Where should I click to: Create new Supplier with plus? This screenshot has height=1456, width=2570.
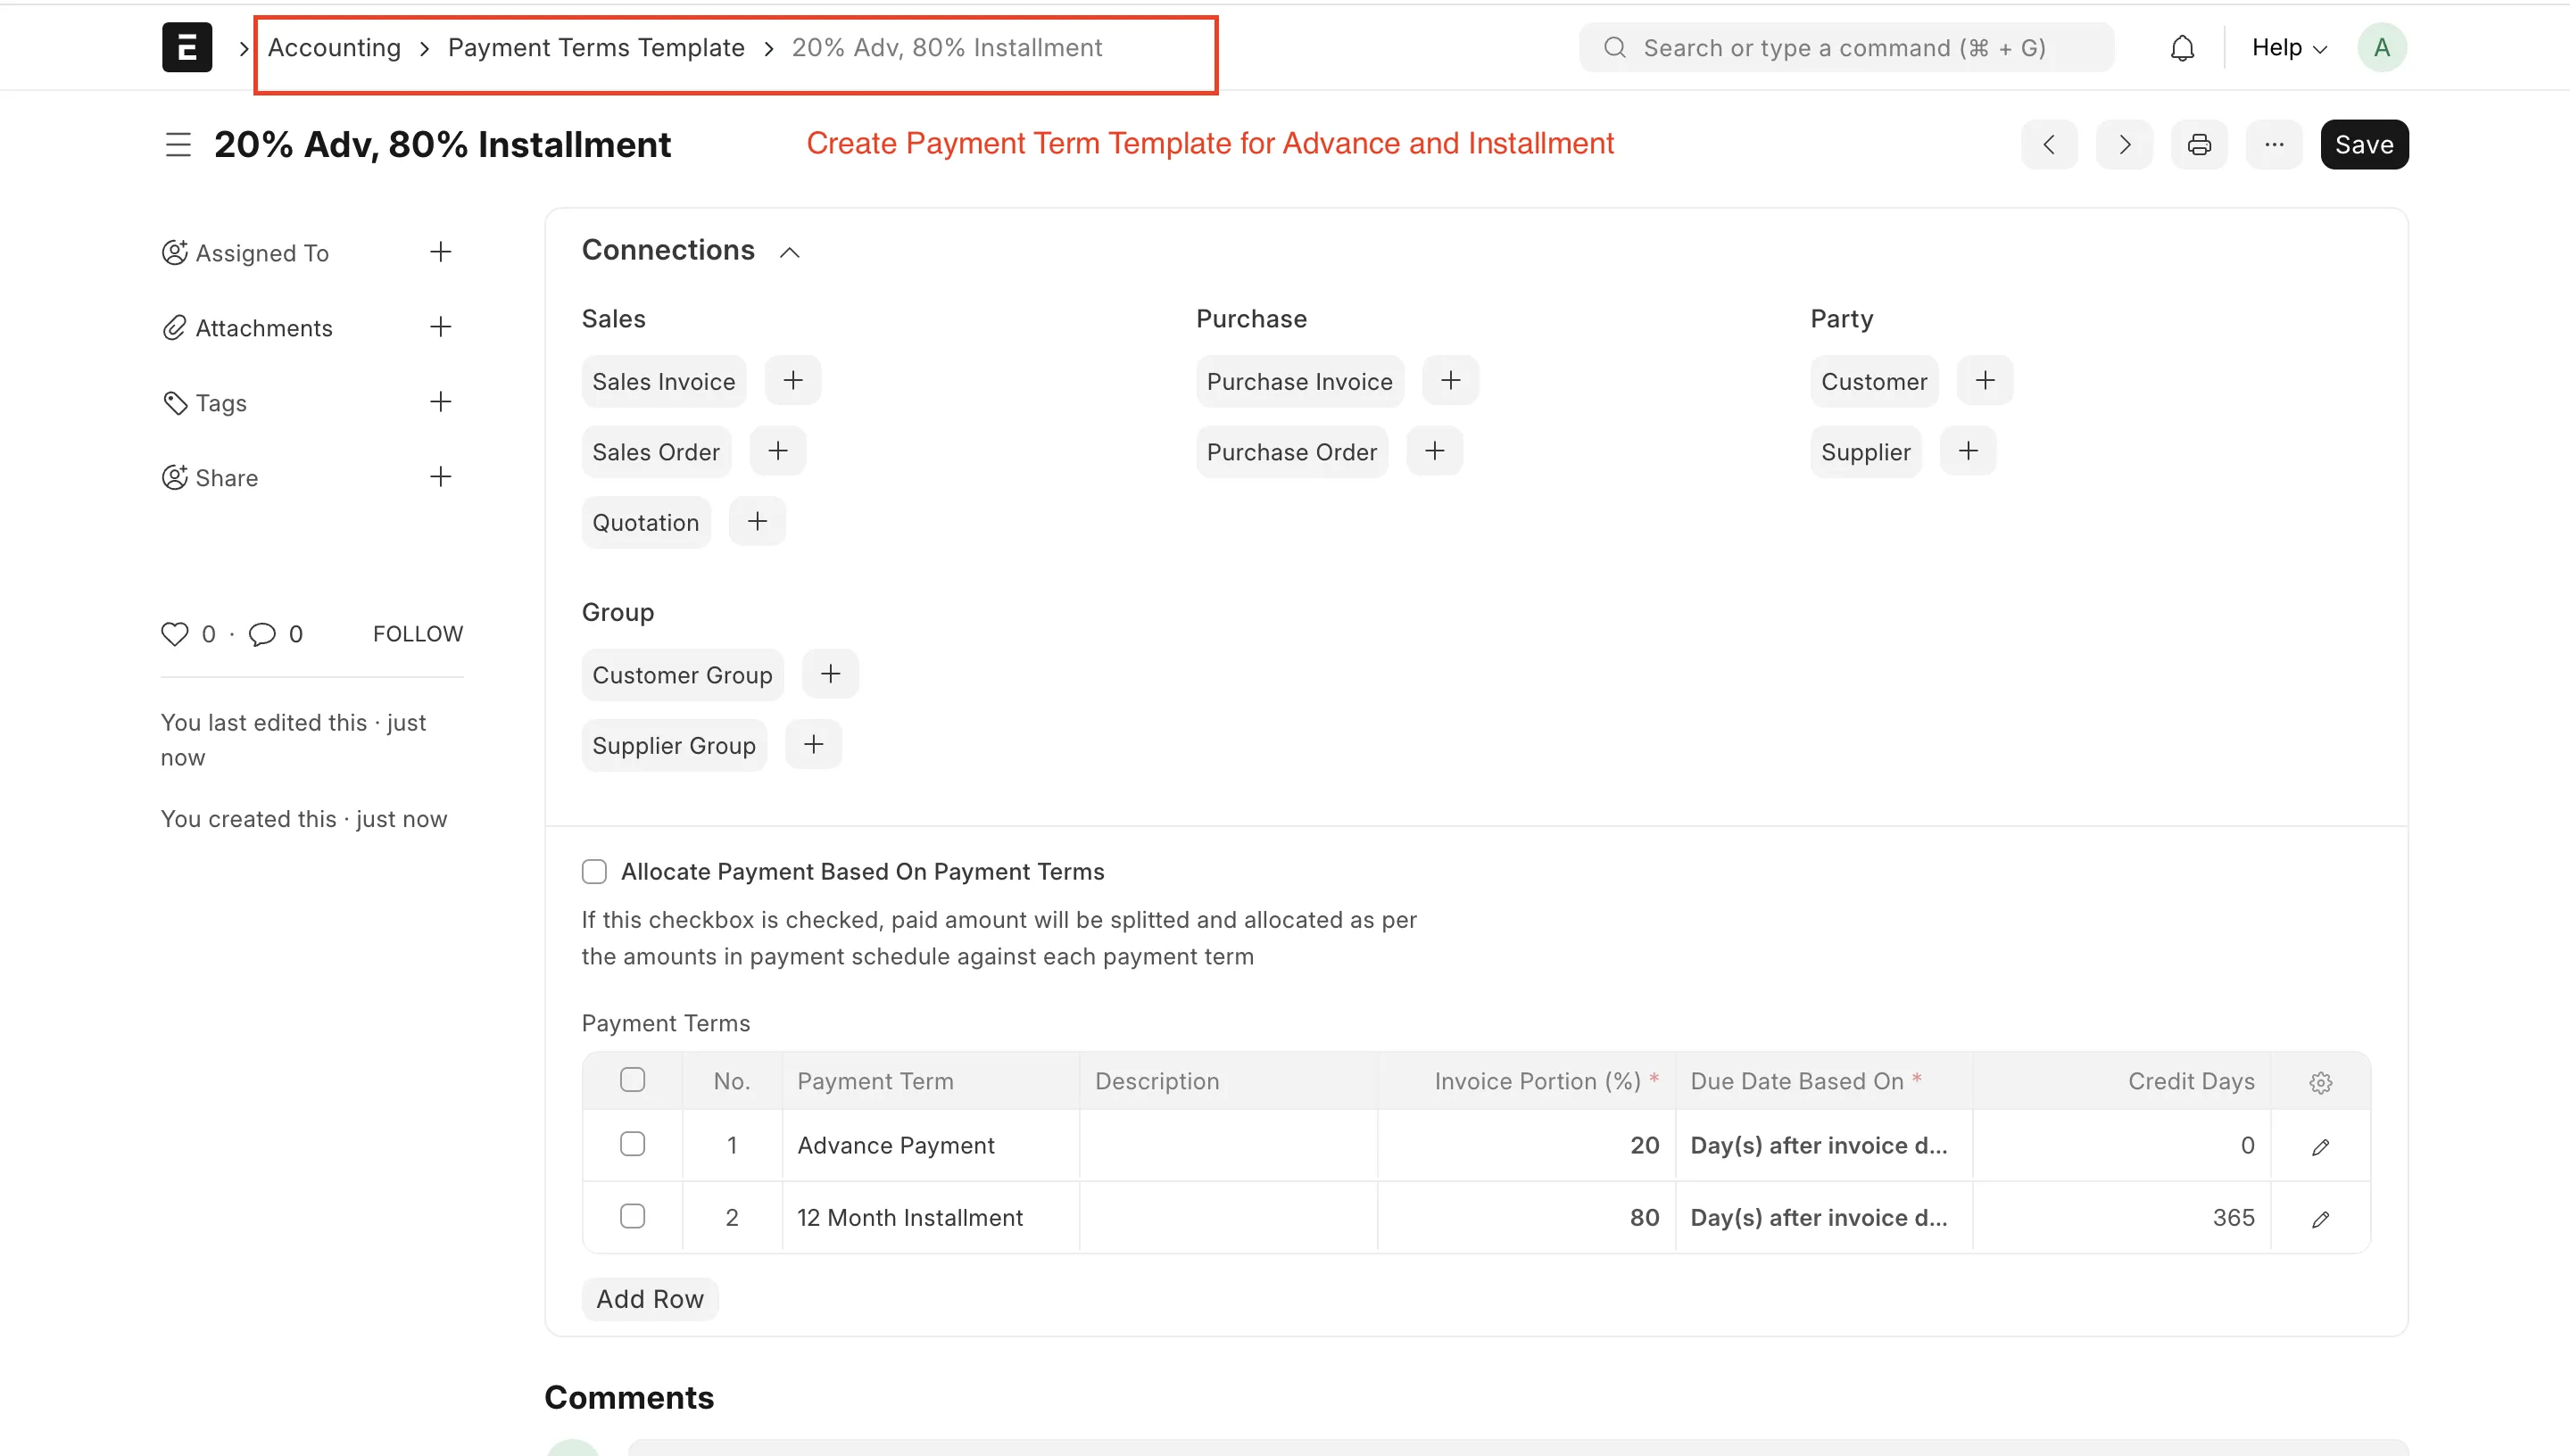[1968, 451]
